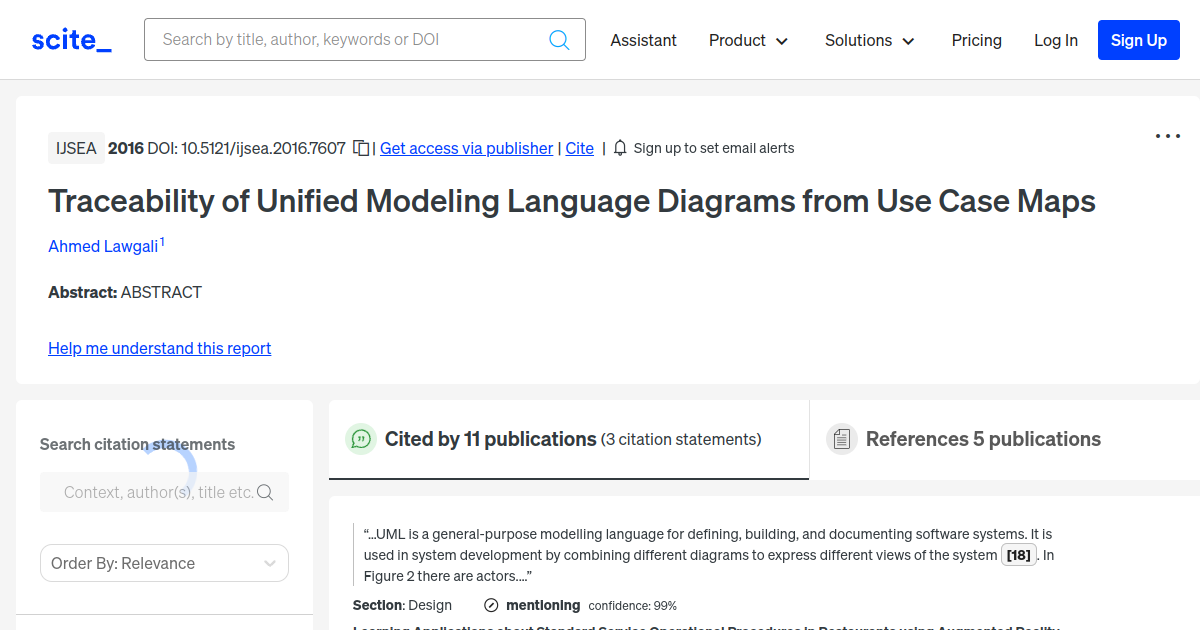This screenshot has height=630, width=1200.
Task: Open the Assistant menu item
Action: [643, 40]
